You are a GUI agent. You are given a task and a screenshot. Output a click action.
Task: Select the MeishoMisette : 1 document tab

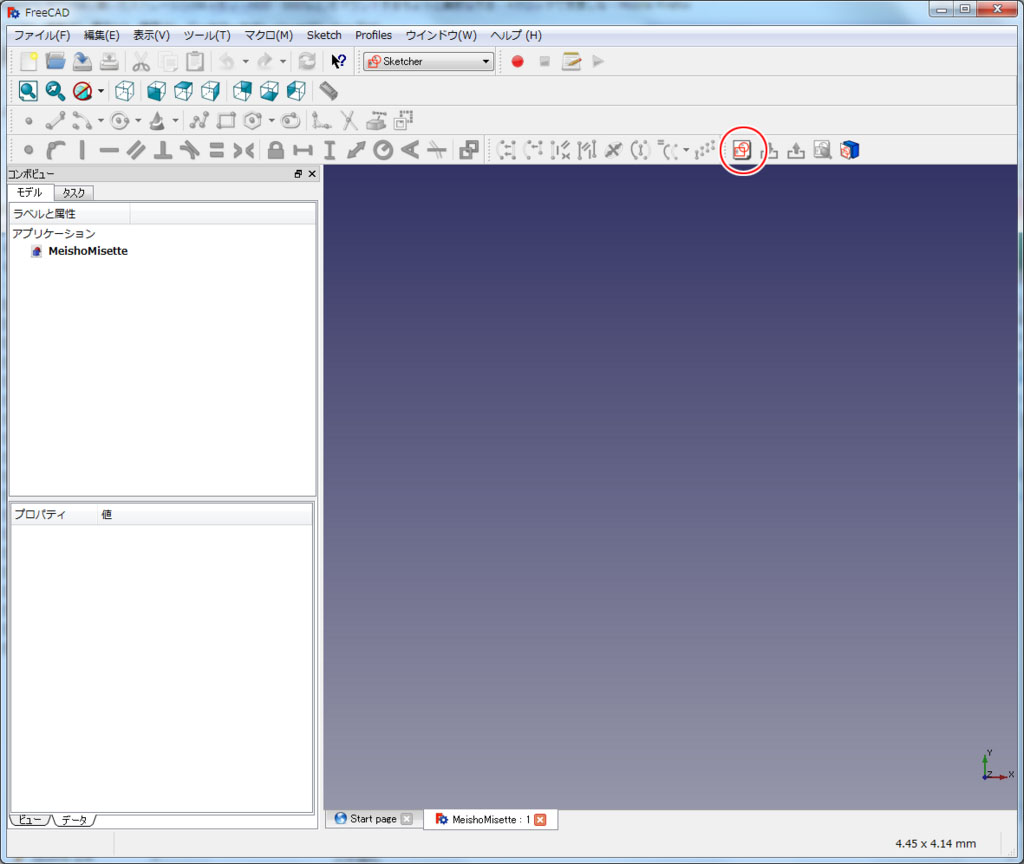(x=491, y=820)
